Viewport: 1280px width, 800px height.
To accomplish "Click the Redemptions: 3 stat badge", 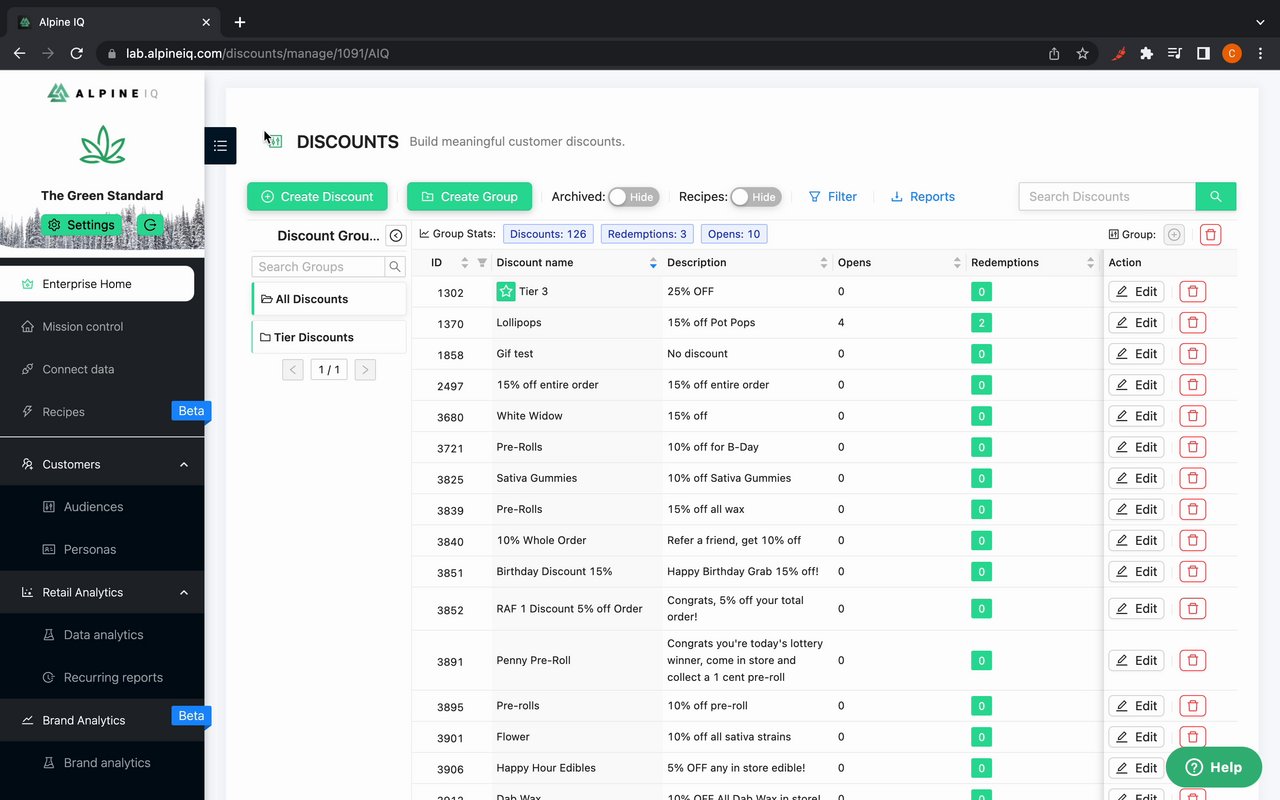I will [x=647, y=234].
